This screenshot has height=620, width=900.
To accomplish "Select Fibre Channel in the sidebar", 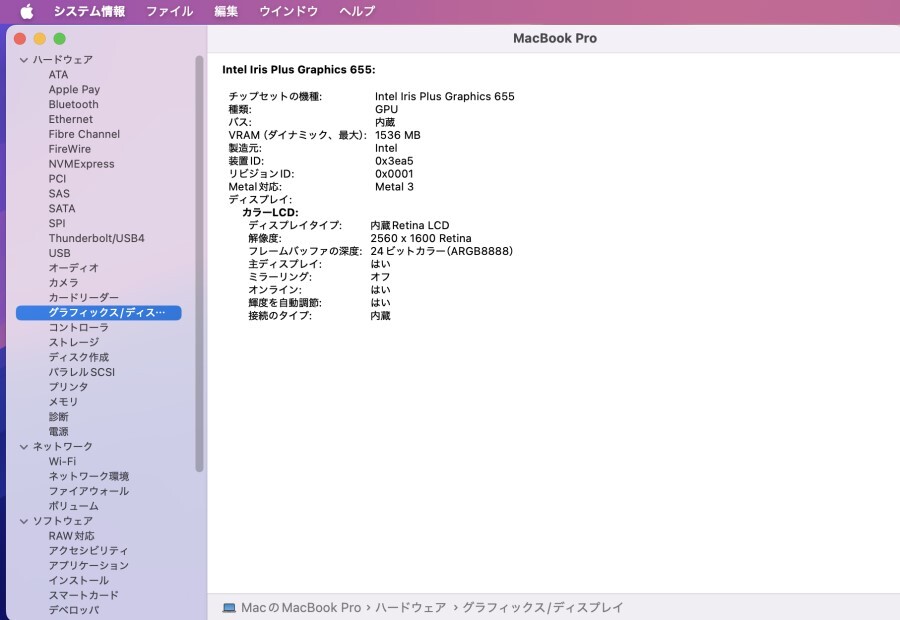I will point(84,134).
